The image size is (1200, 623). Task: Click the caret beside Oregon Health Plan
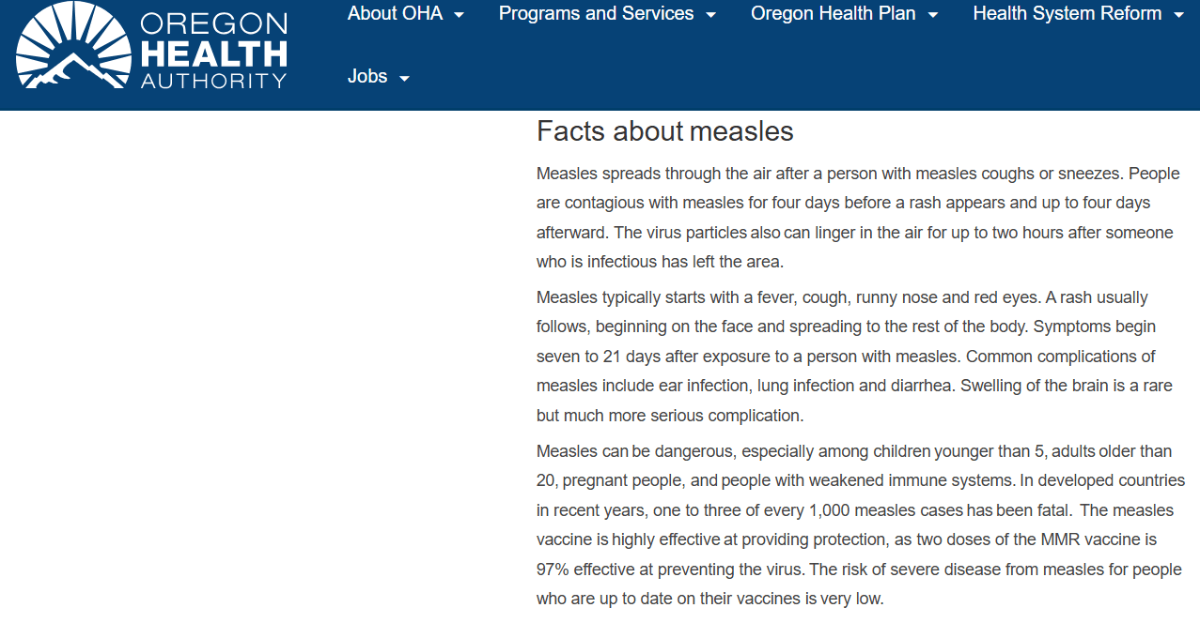[x=932, y=16]
